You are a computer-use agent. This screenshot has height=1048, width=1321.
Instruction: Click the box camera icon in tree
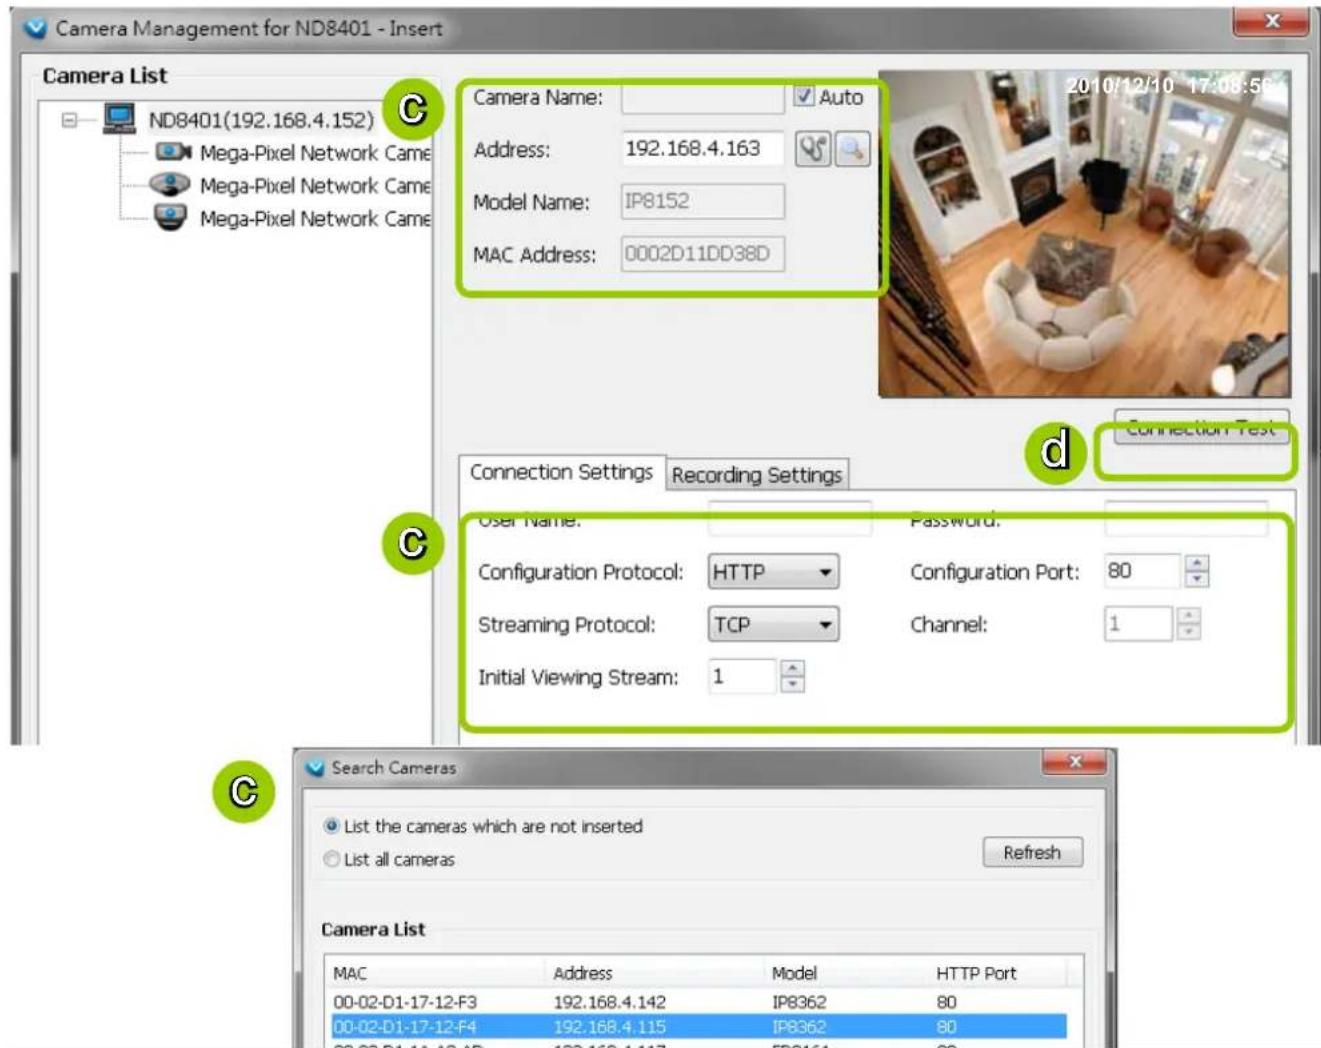(172, 152)
